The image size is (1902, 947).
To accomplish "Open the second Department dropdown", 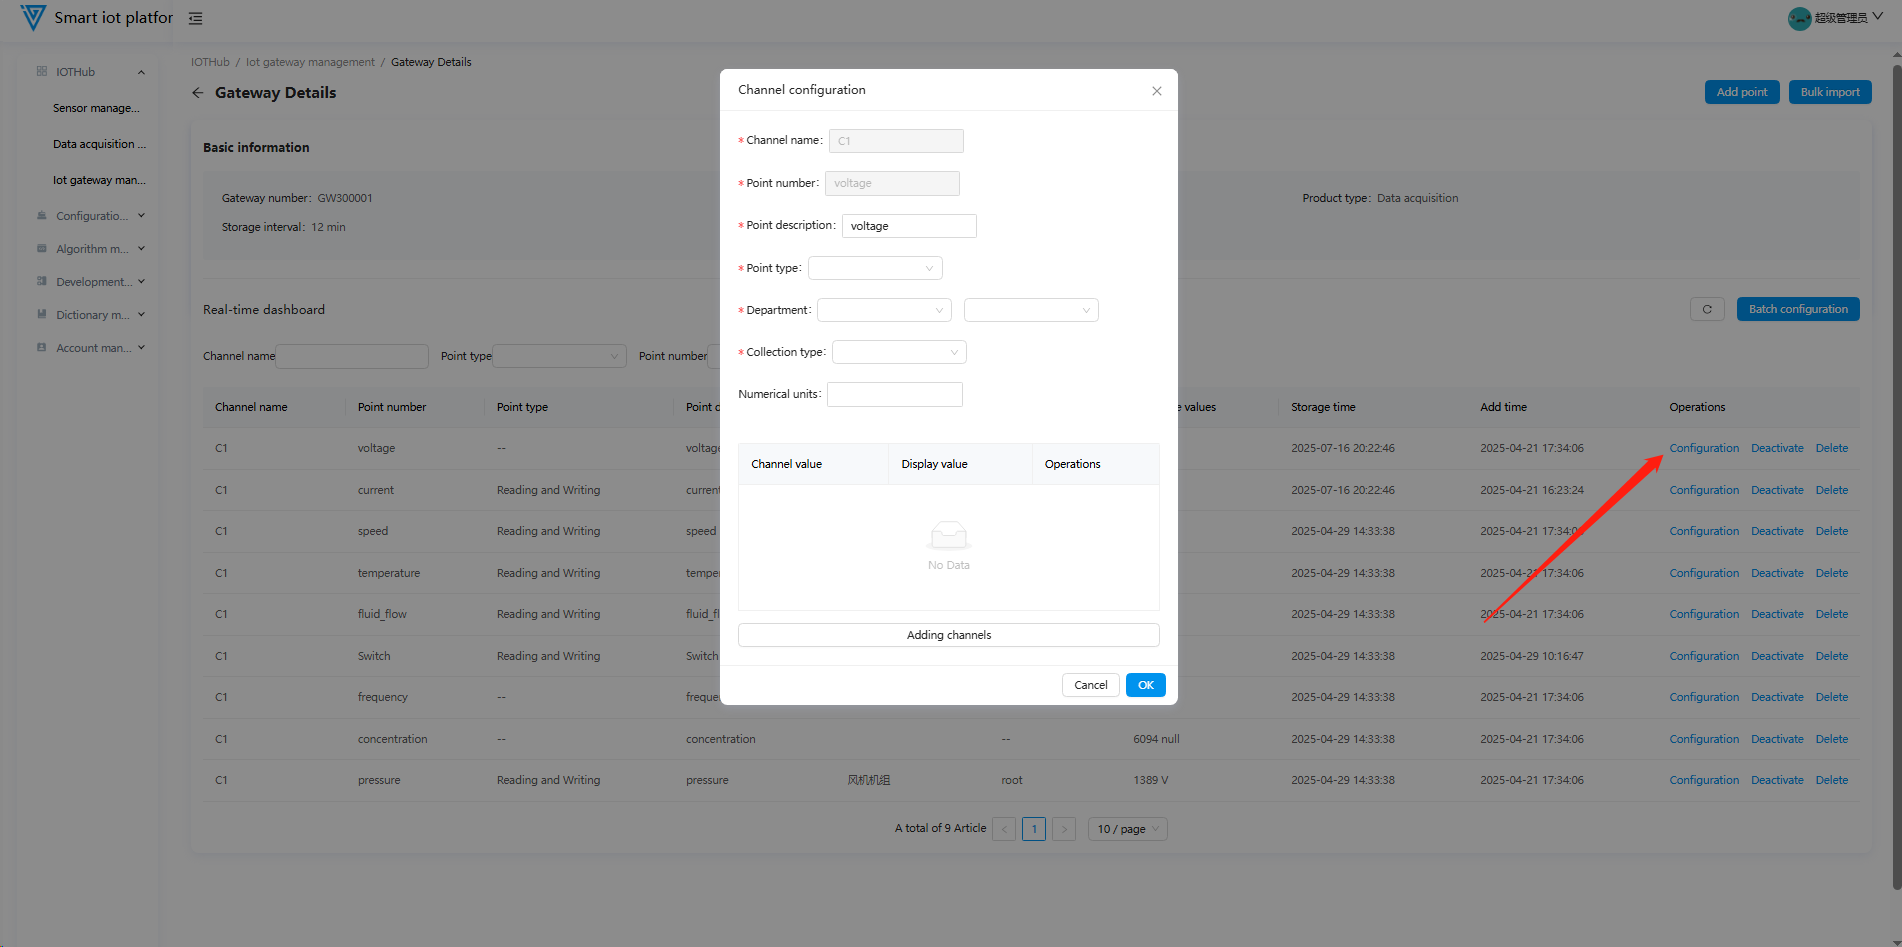I will click(1031, 310).
